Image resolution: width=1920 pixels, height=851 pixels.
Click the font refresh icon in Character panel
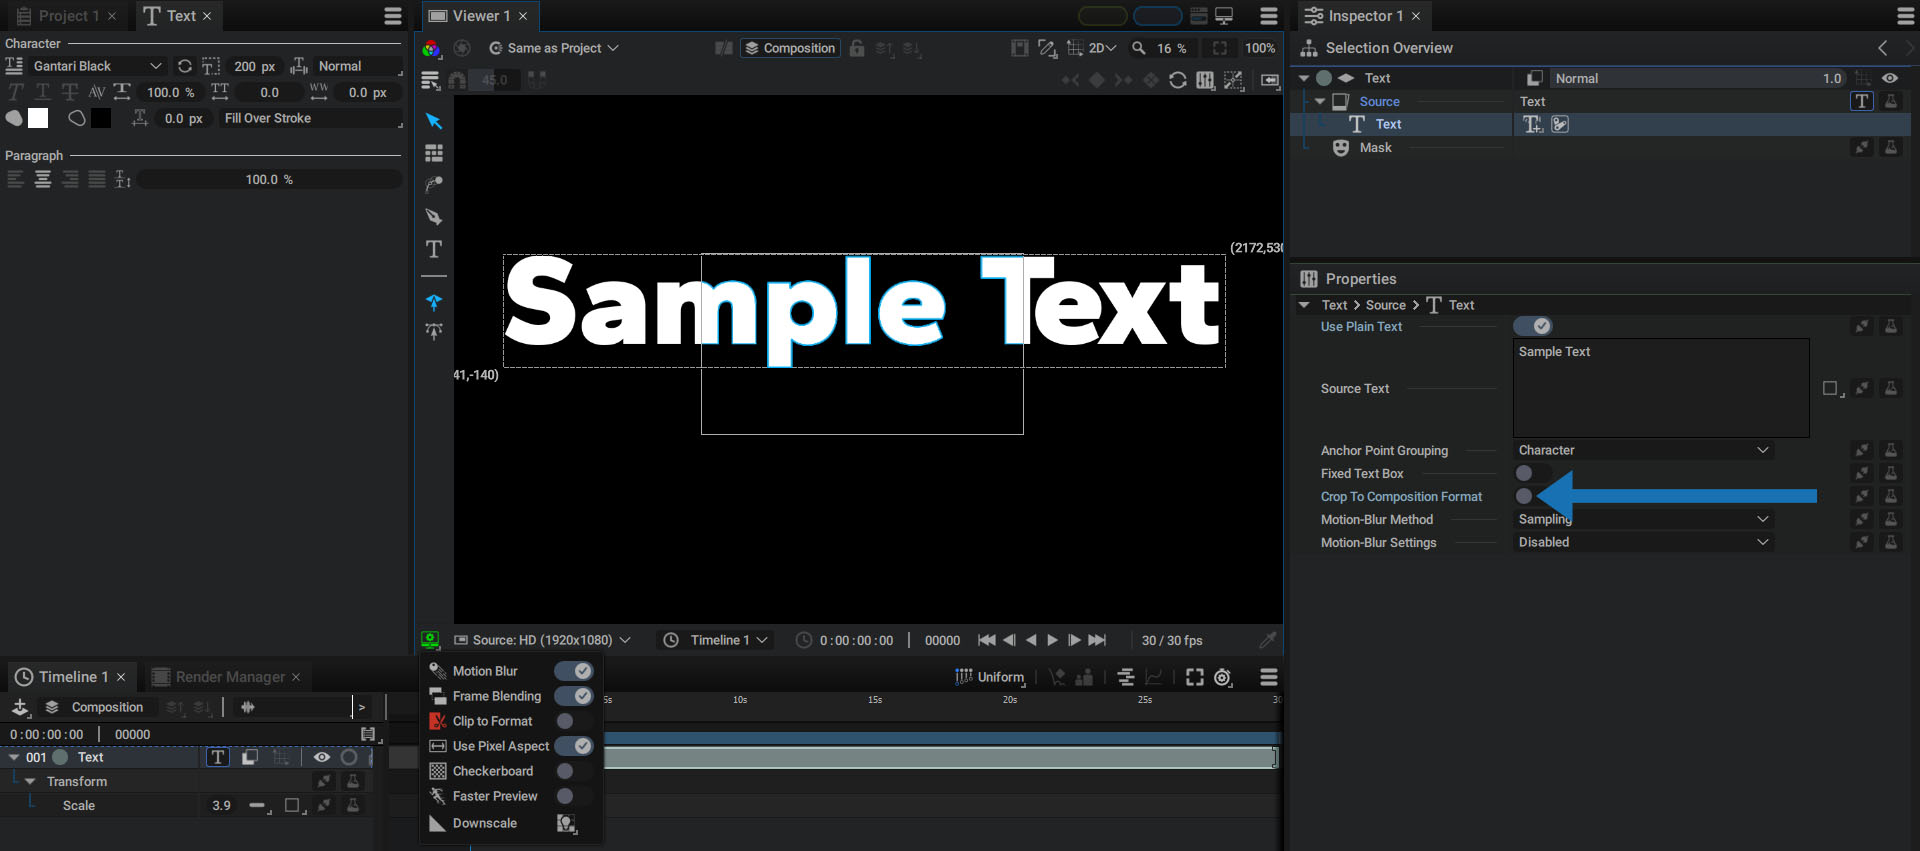coord(185,66)
